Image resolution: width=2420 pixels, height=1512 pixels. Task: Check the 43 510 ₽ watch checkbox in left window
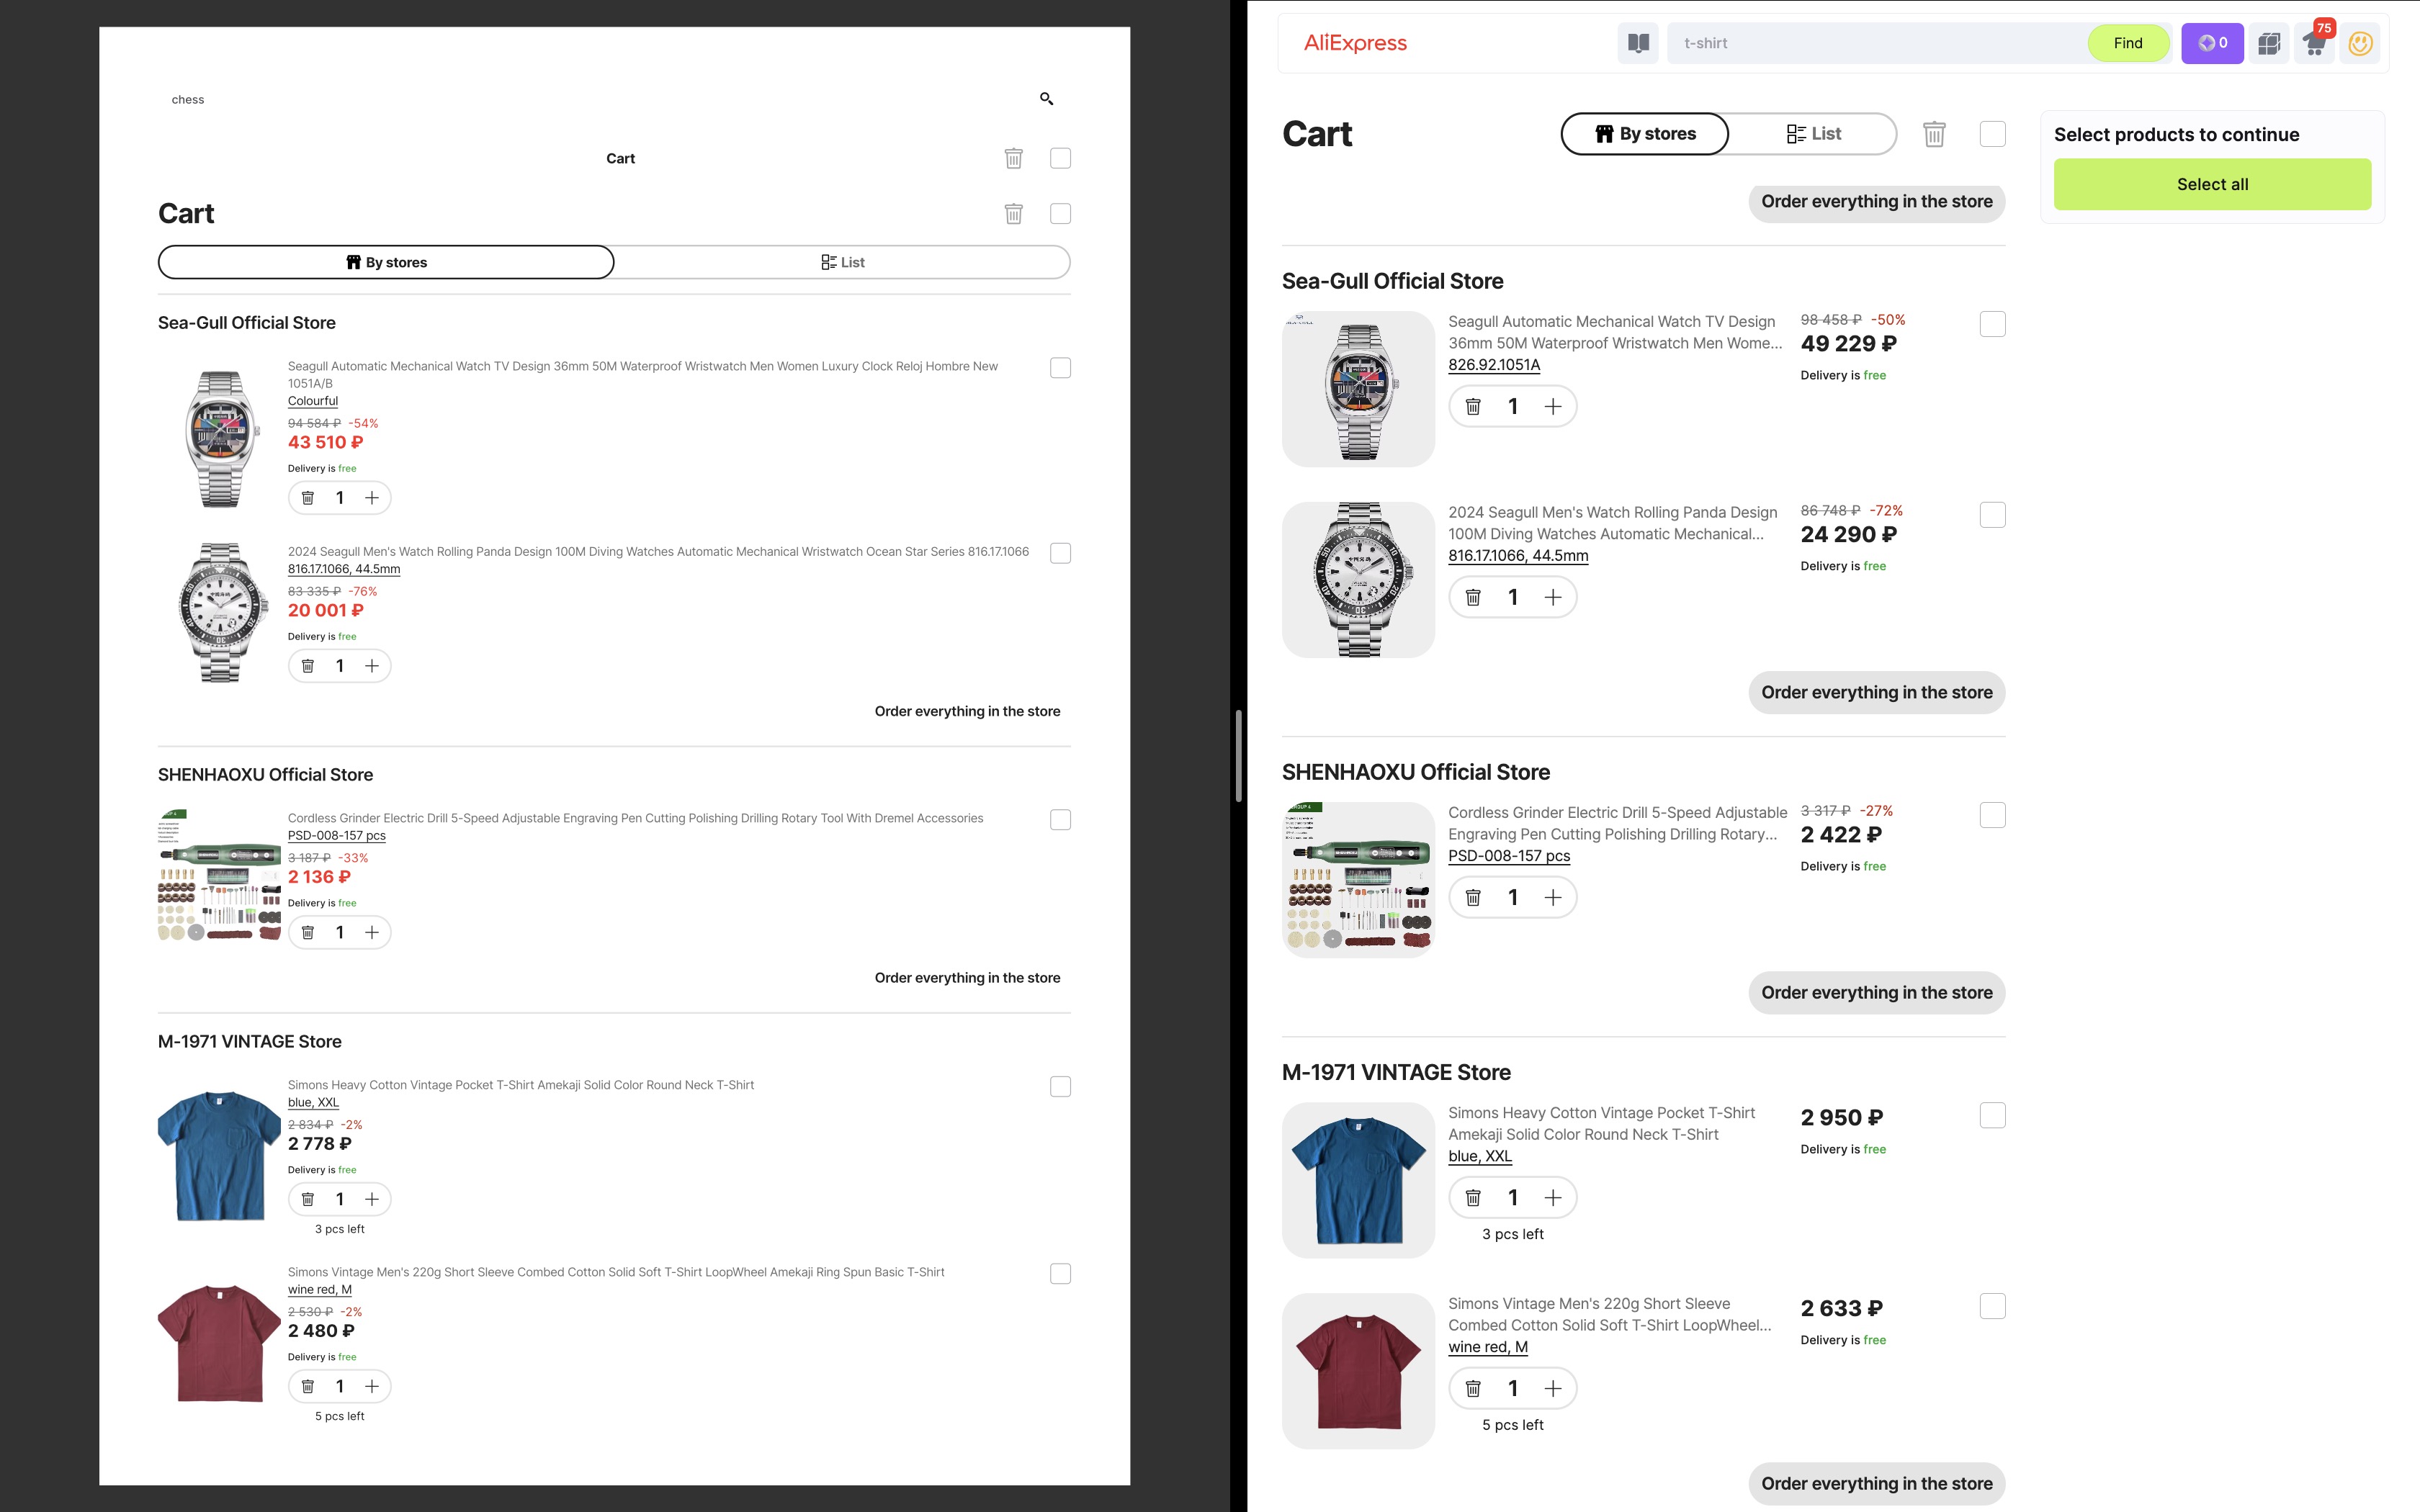pos(1060,368)
